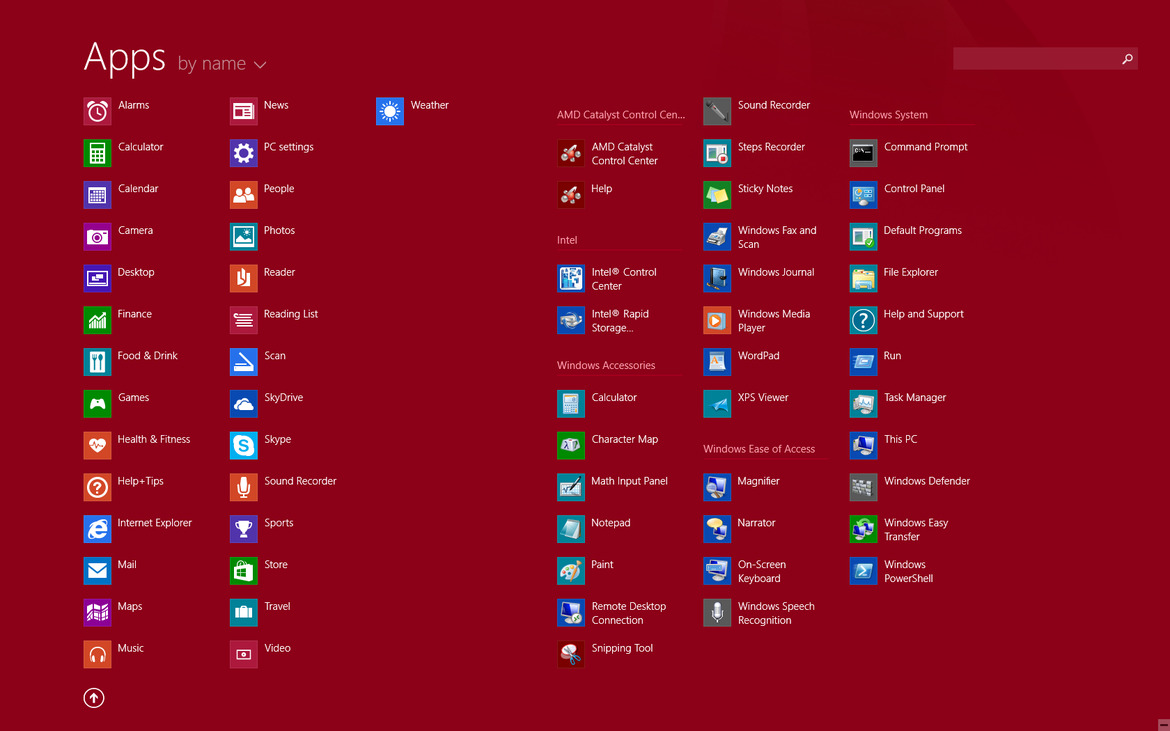Open the Reading List icon
1170x731 pixels.
pos(243,320)
